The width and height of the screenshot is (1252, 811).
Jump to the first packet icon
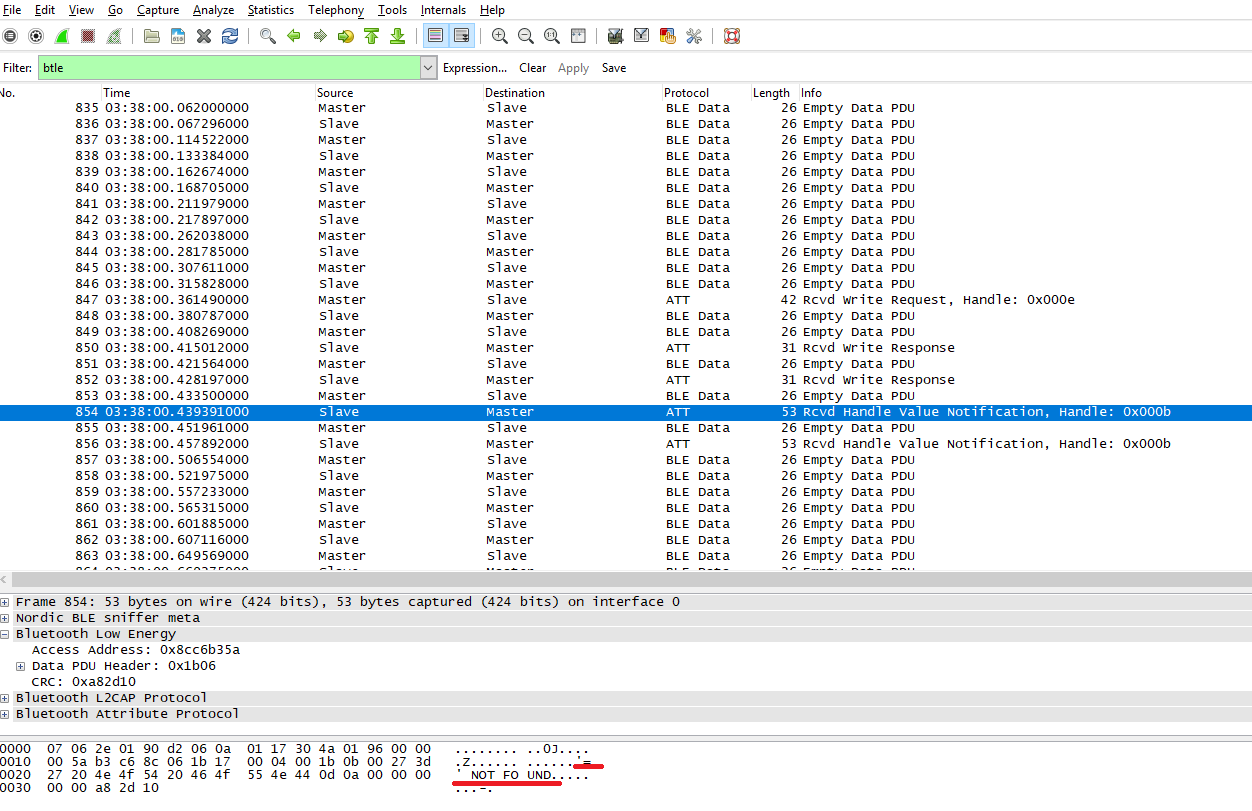click(x=371, y=36)
